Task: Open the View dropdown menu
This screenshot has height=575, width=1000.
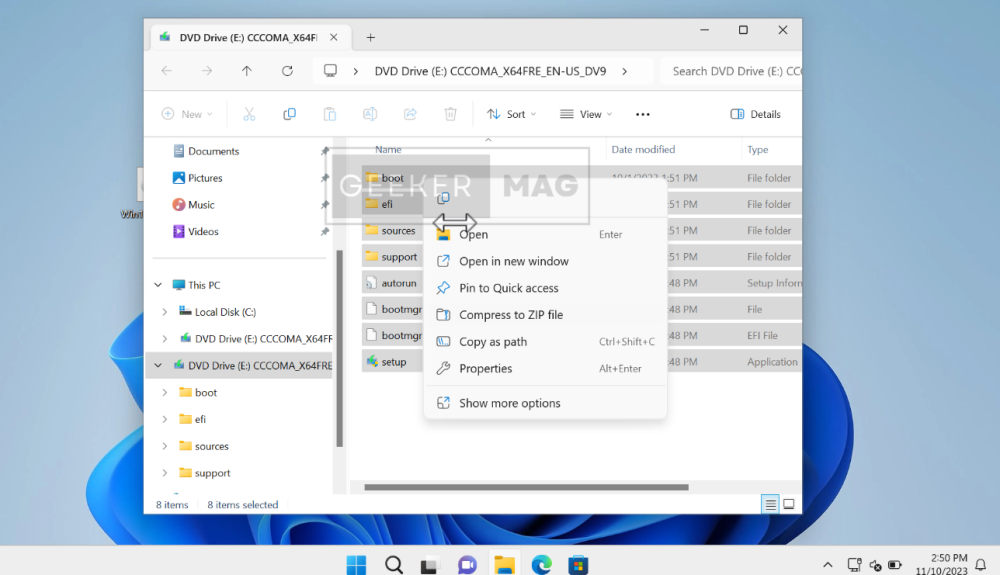Action: click(x=586, y=114)
